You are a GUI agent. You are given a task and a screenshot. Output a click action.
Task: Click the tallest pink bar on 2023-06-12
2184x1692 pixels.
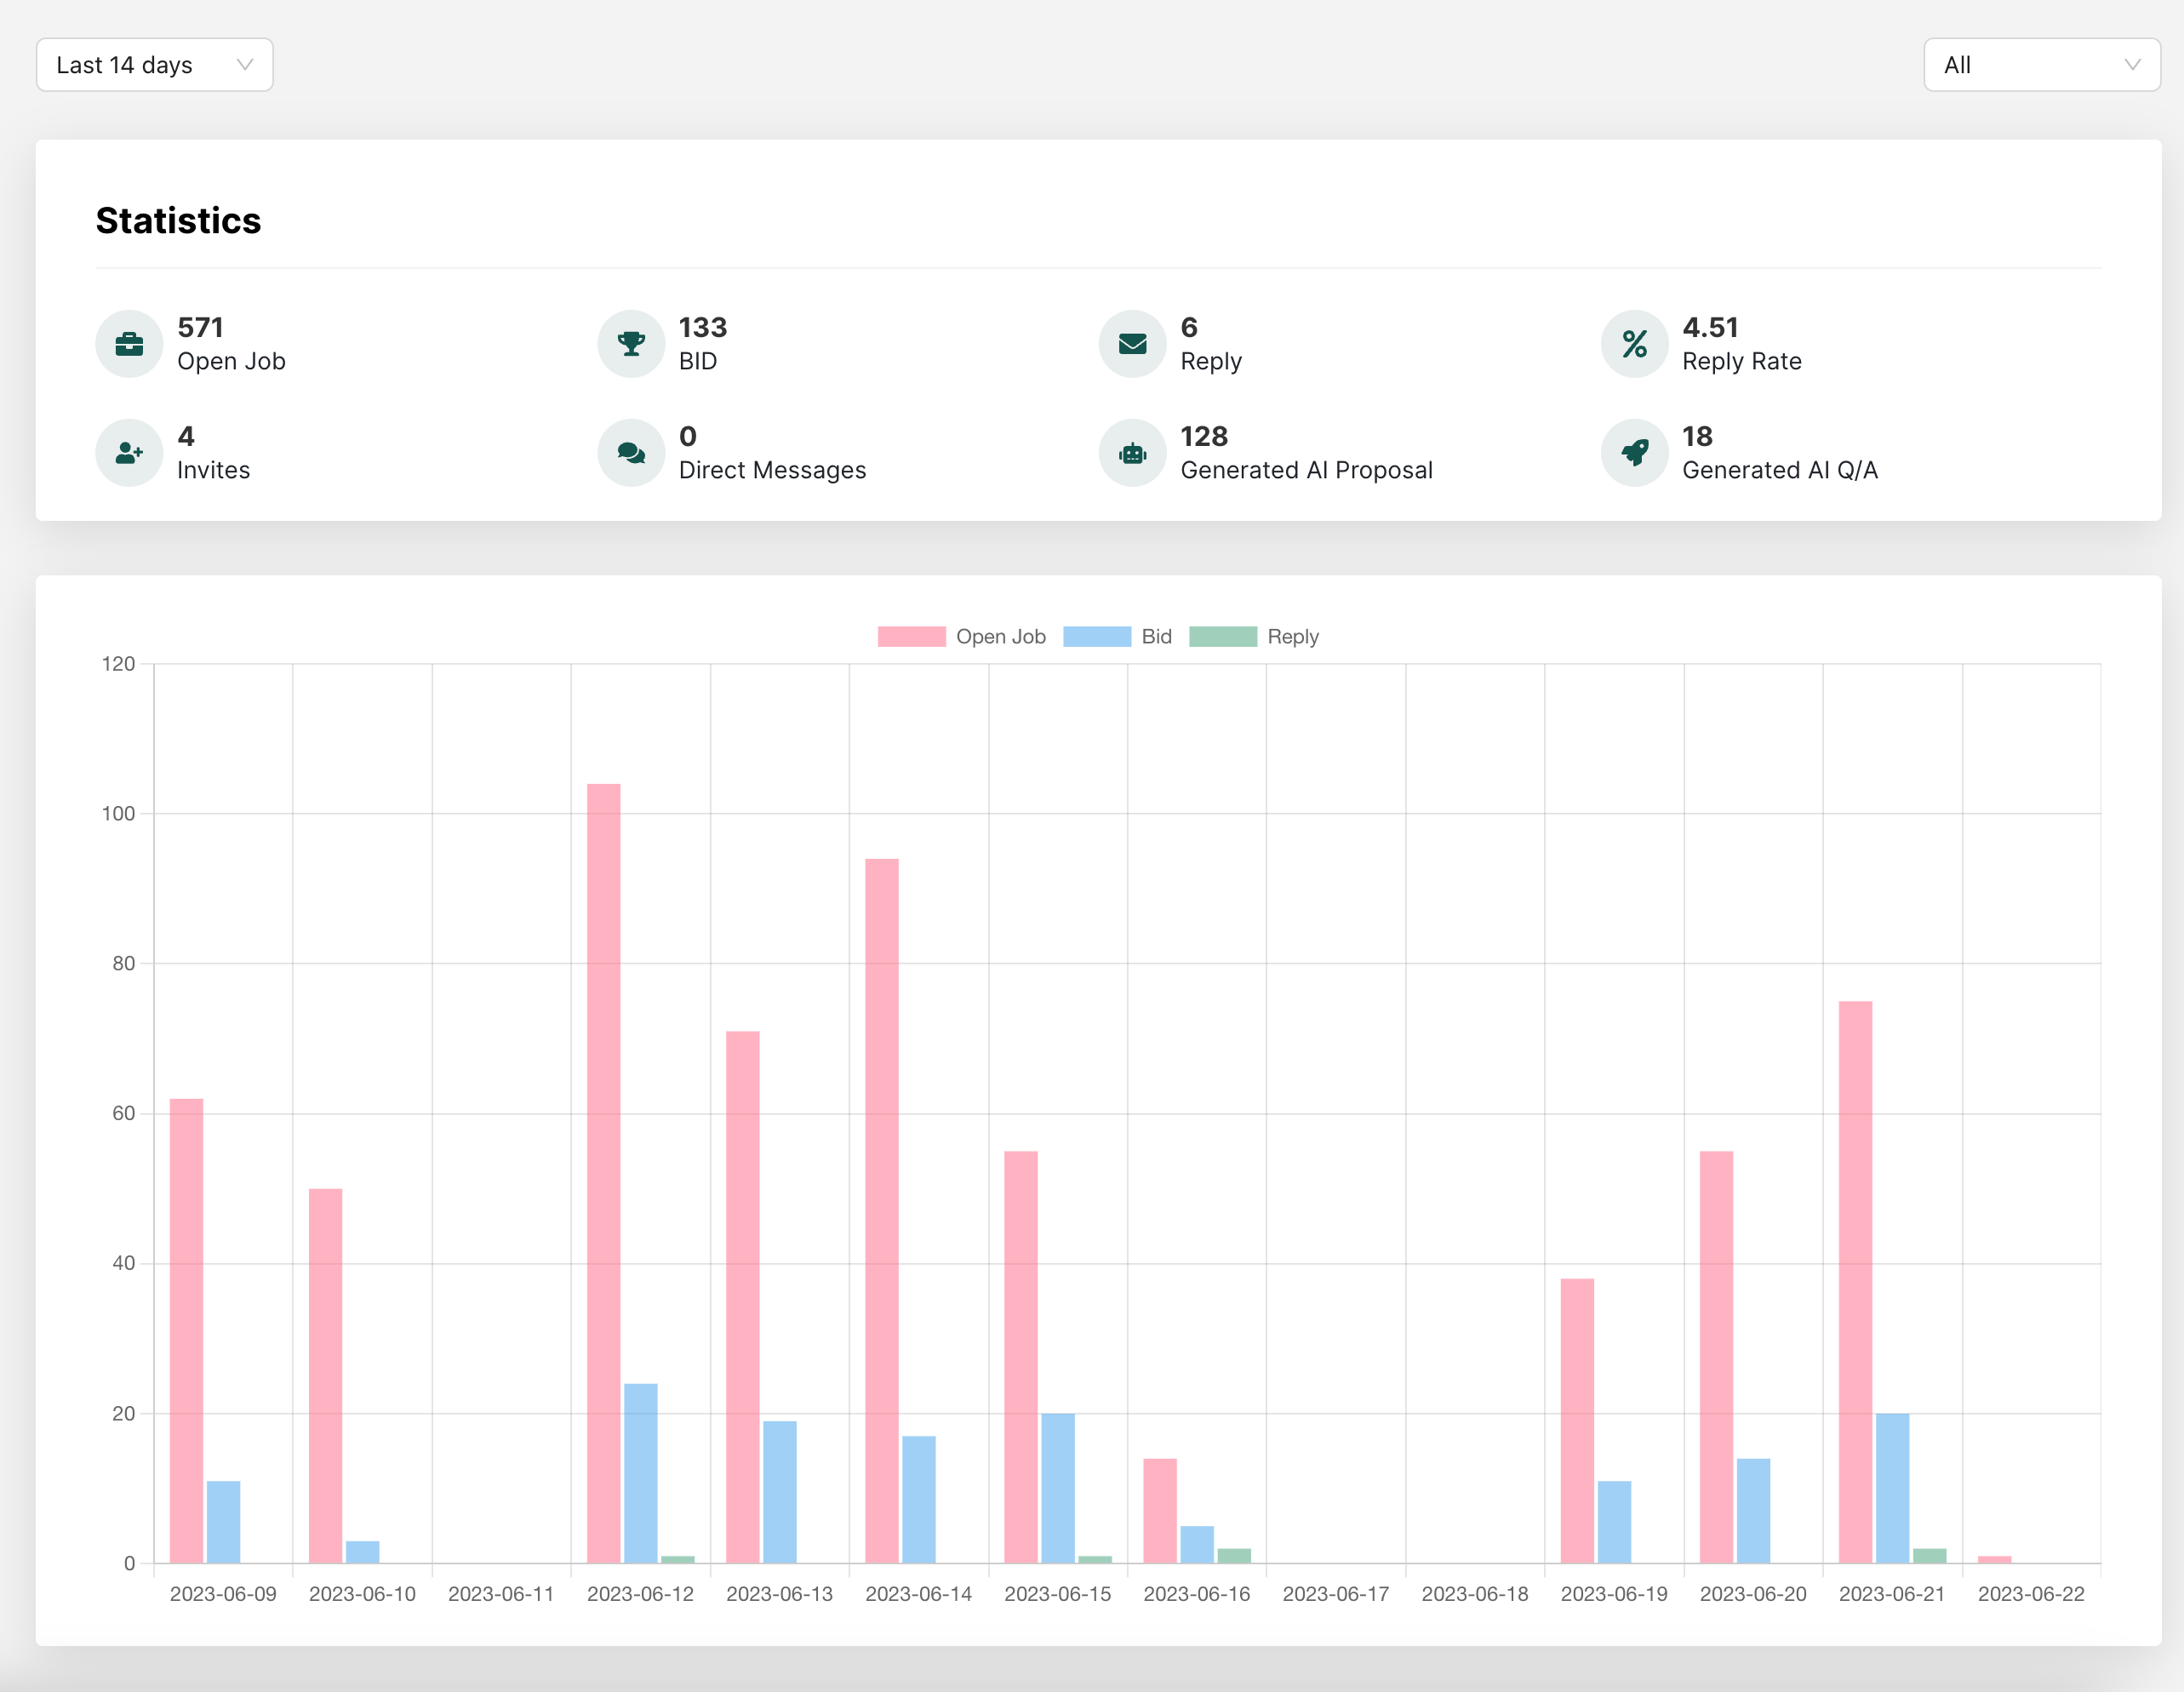coord(603,1172)
